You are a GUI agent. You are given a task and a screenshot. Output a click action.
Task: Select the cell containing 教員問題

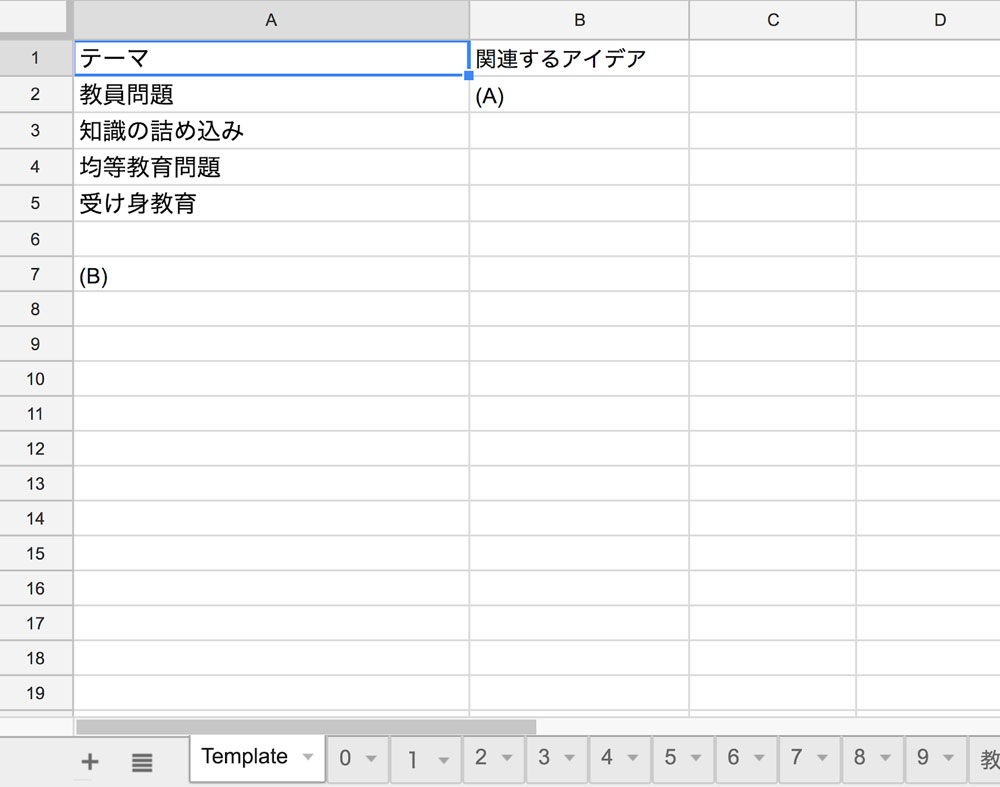point(271,95)
